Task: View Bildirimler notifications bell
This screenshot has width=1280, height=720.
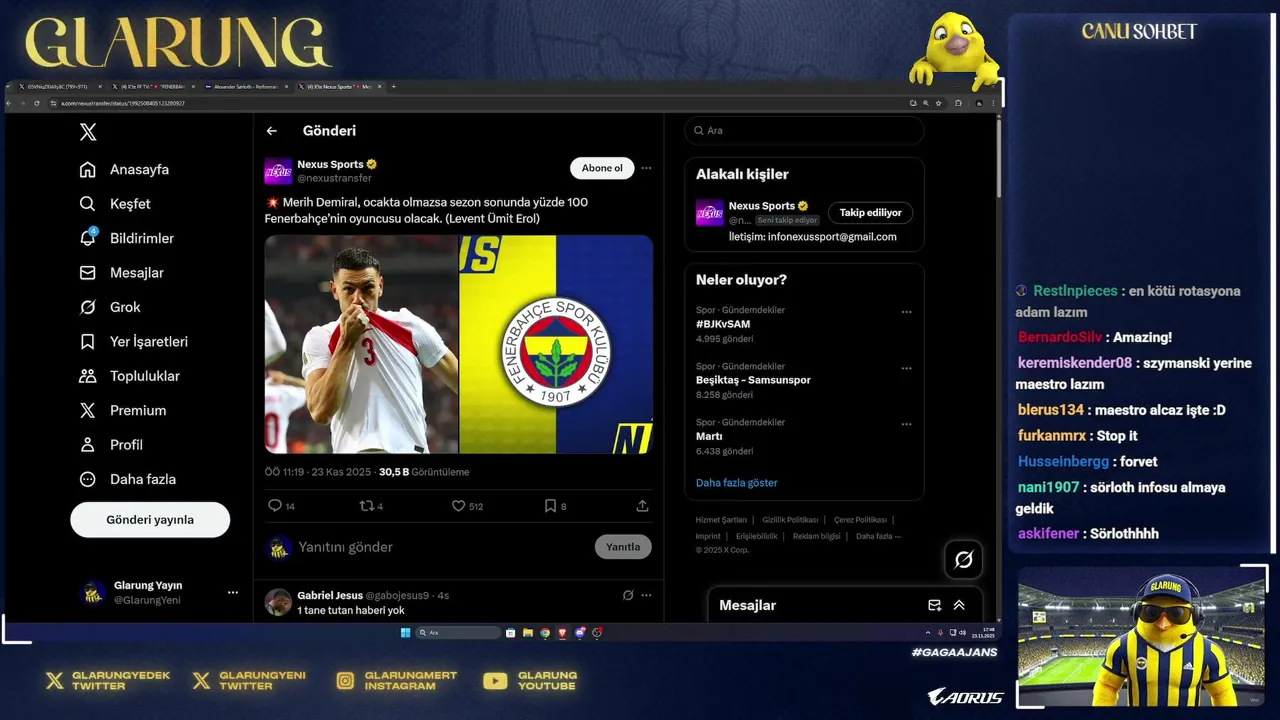Action: (x=126, y=238)
